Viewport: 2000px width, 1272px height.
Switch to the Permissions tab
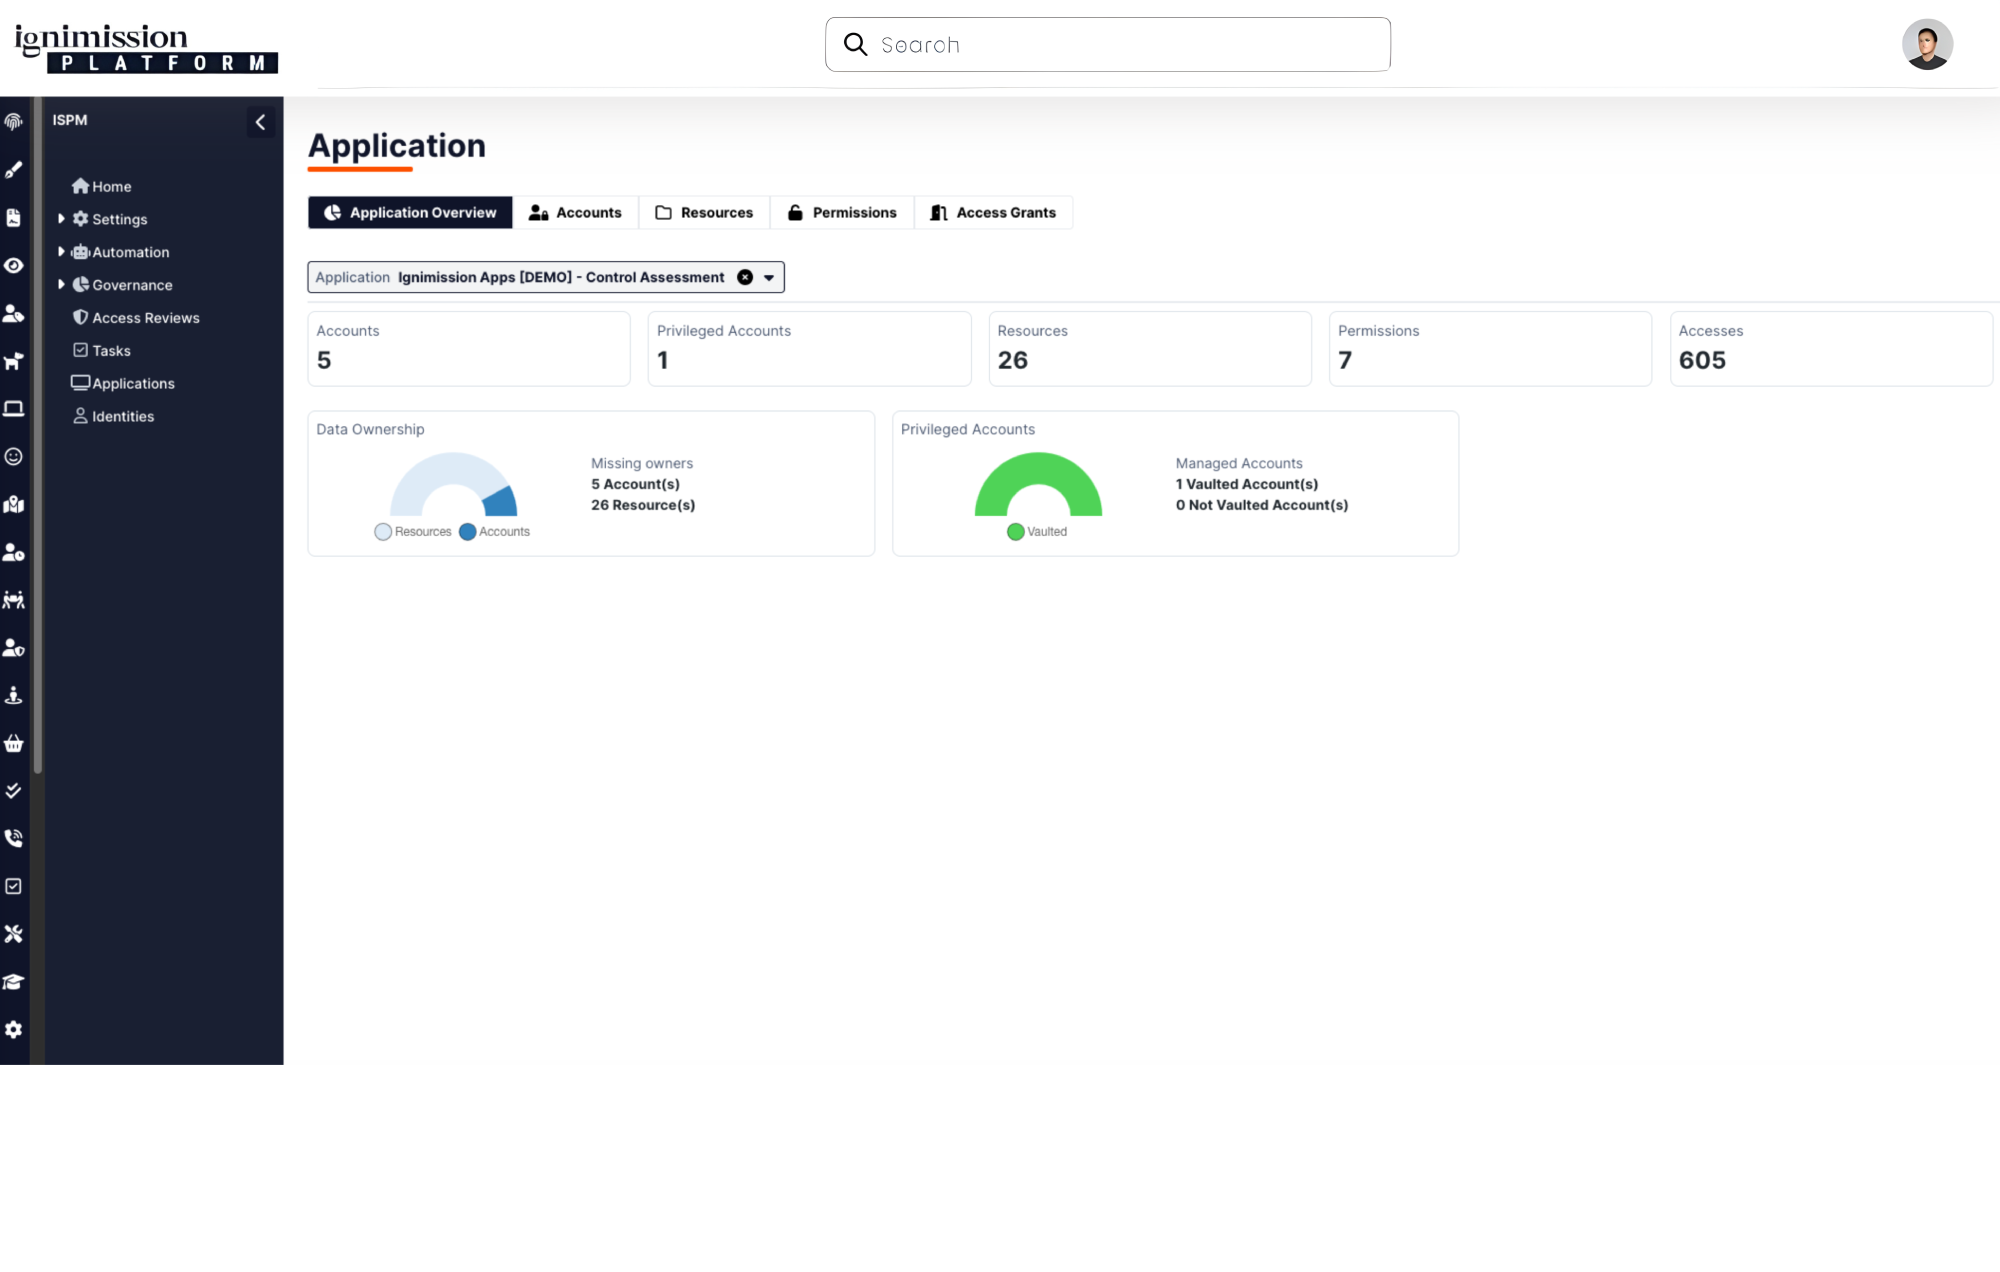pos(842,213)
